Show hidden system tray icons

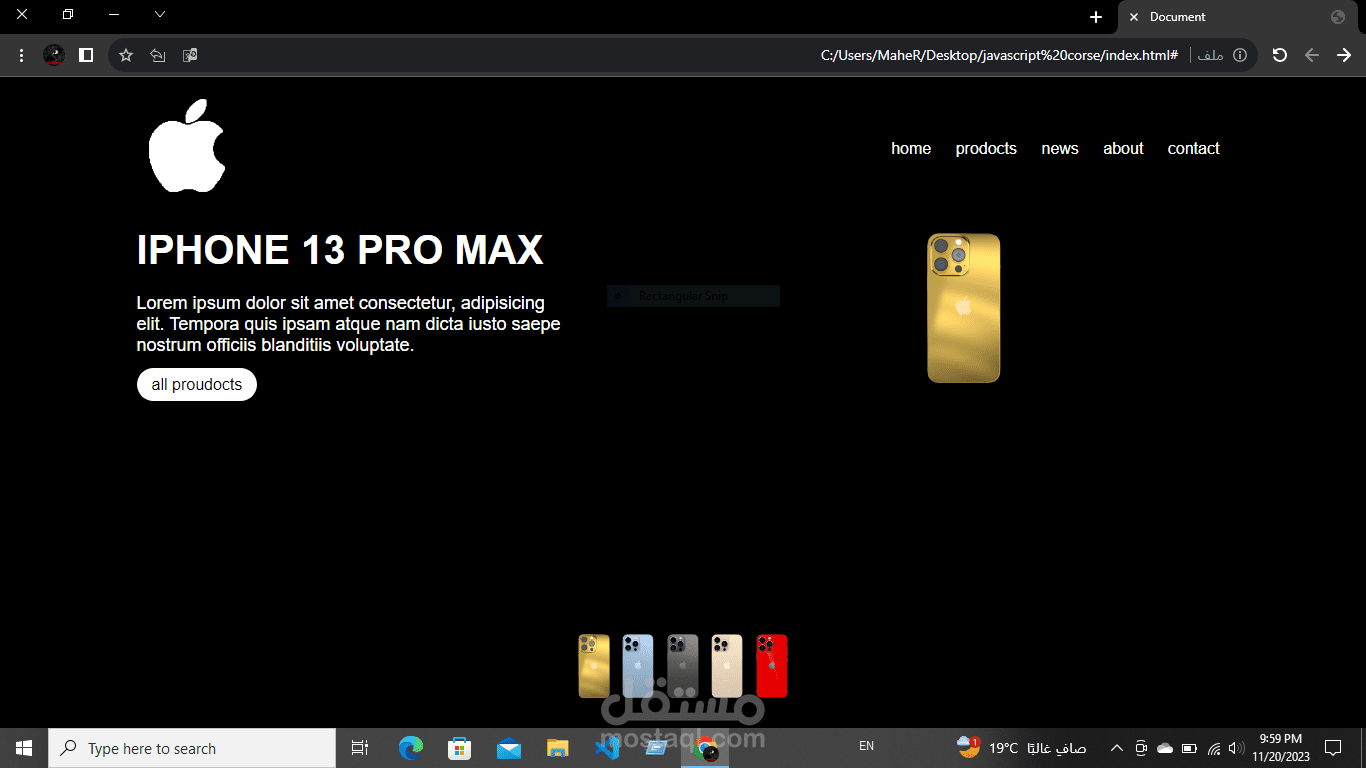click(x=1117, y=748)
